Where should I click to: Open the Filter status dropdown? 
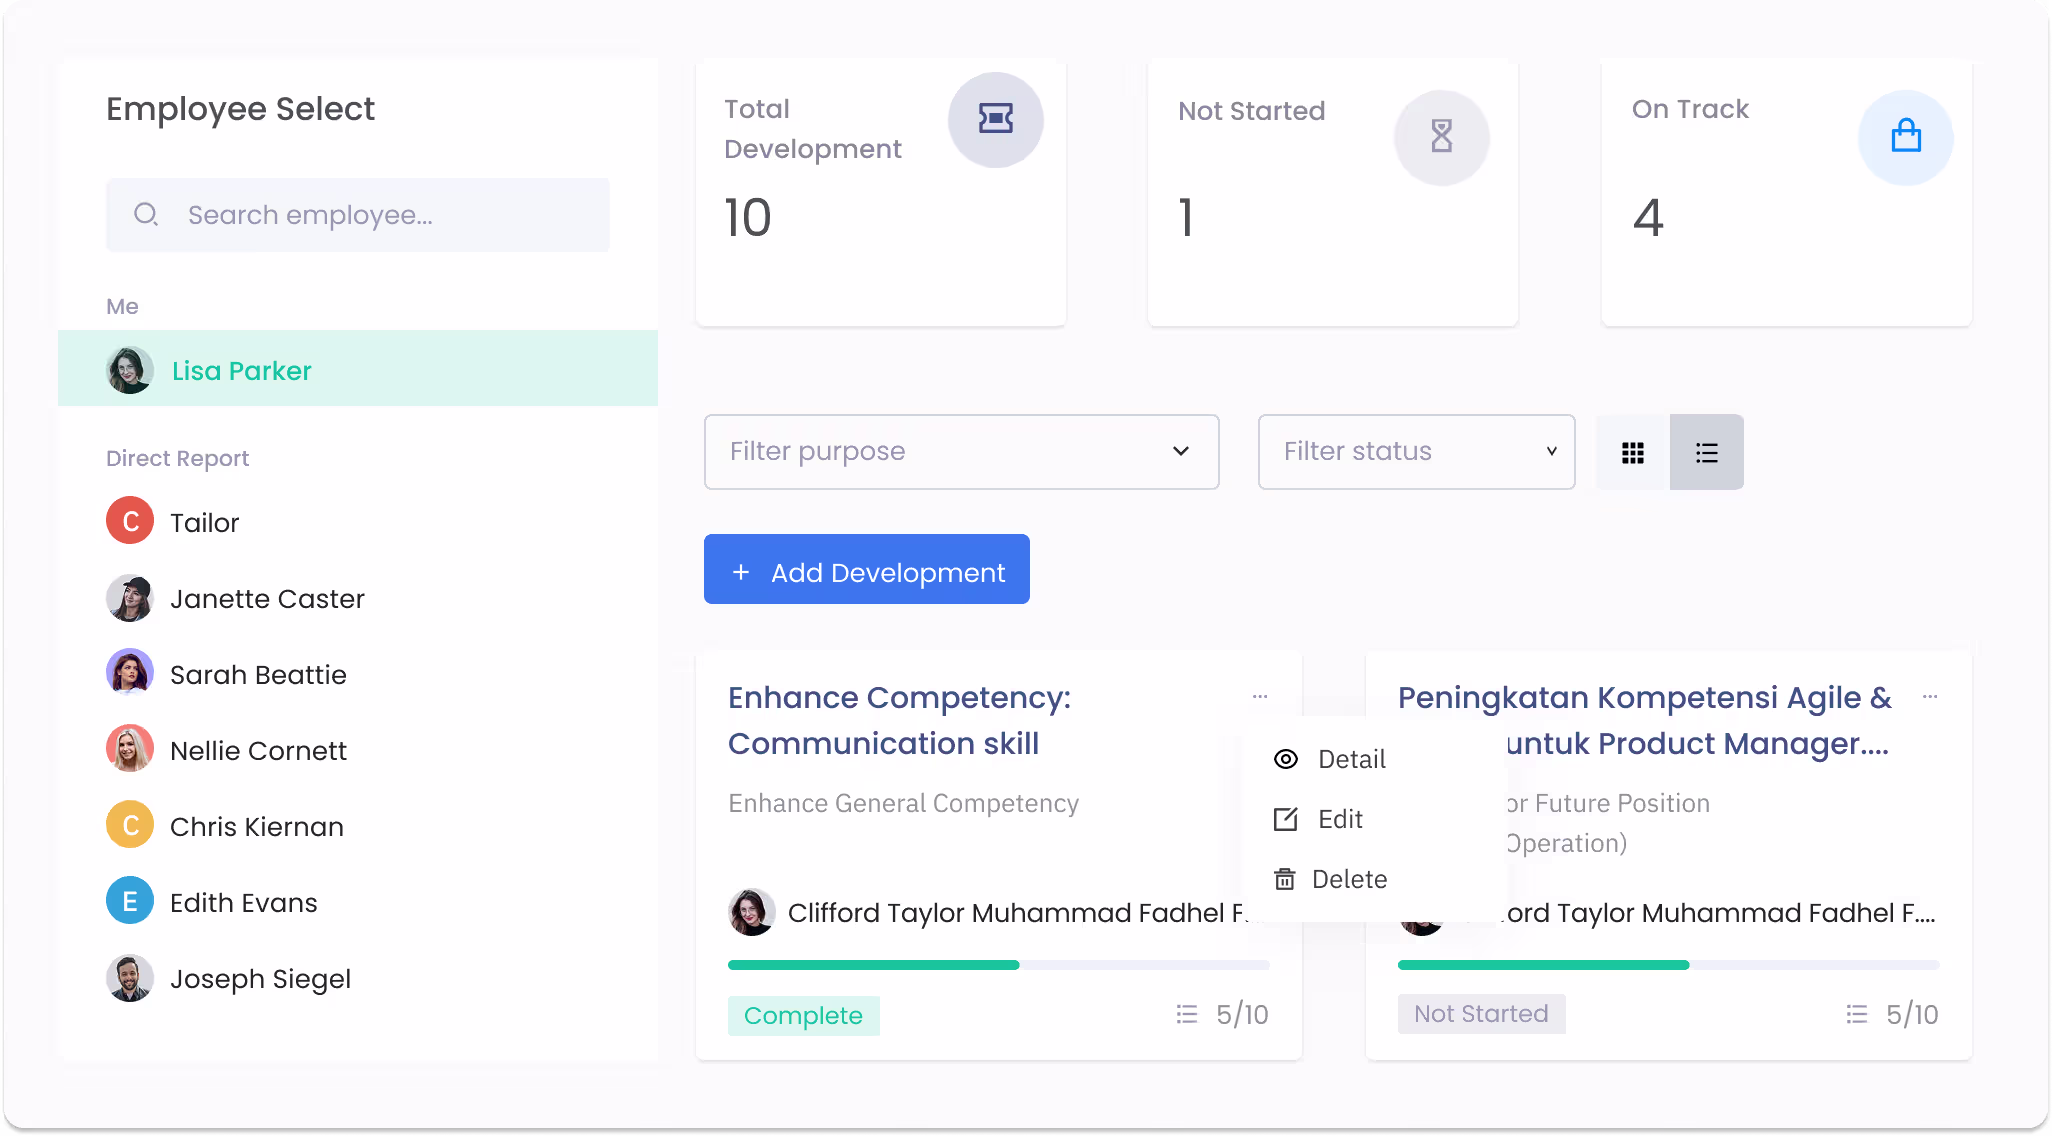tap(1417, 452)
